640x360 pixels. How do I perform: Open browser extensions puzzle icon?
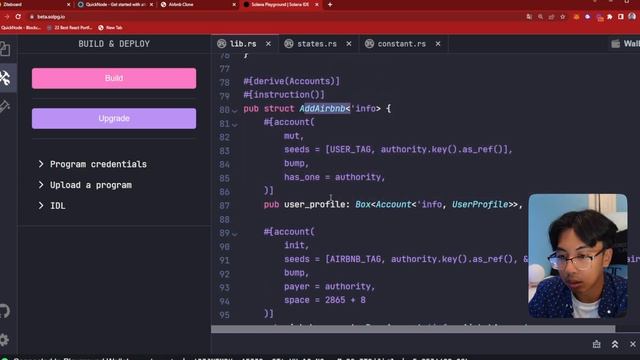click(x=610, y=17)
